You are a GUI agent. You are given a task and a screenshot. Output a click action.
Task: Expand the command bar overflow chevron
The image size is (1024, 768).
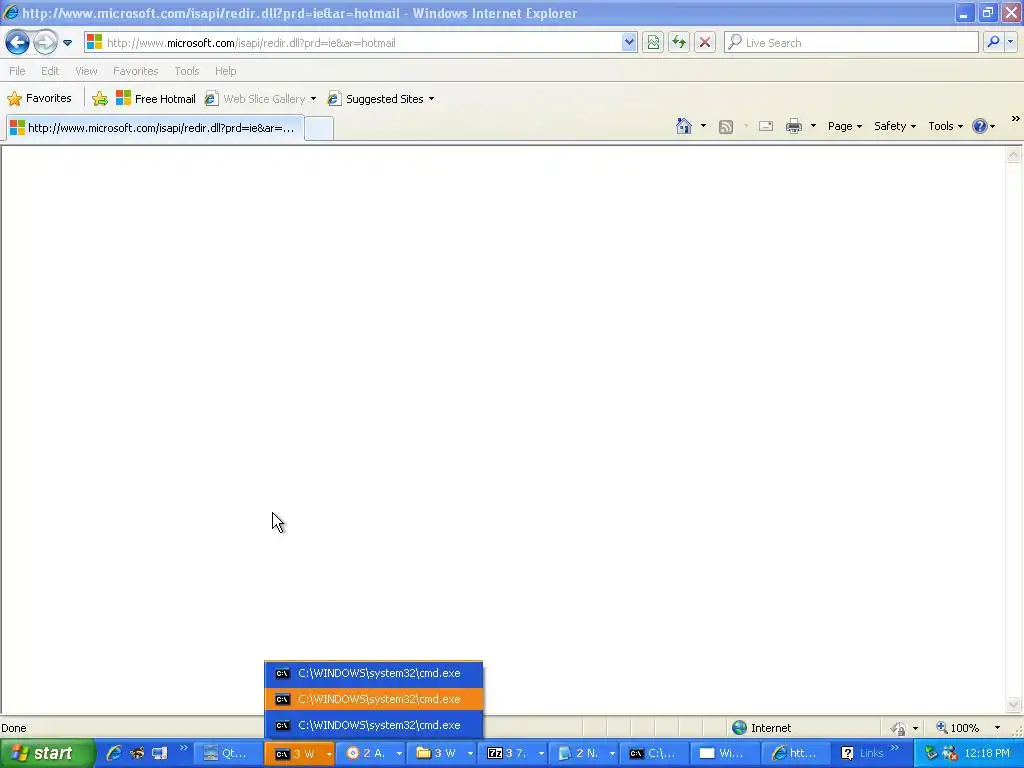click(x=1015, y=119)
